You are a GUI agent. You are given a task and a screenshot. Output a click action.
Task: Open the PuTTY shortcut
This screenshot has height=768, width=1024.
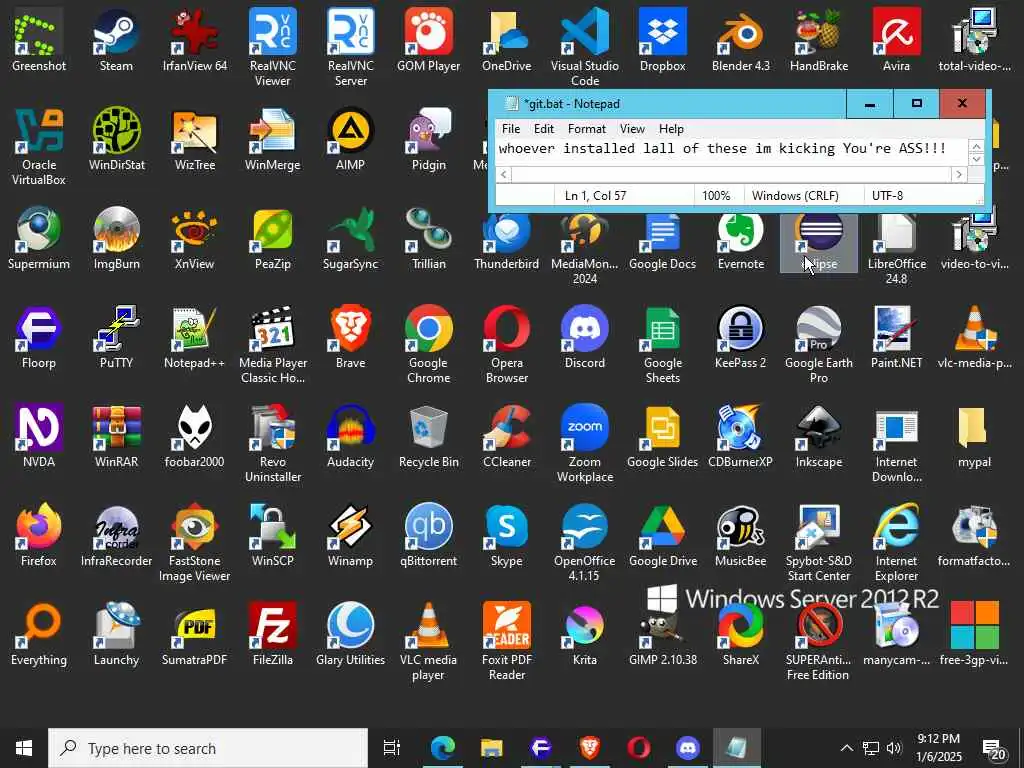[116, 337]
